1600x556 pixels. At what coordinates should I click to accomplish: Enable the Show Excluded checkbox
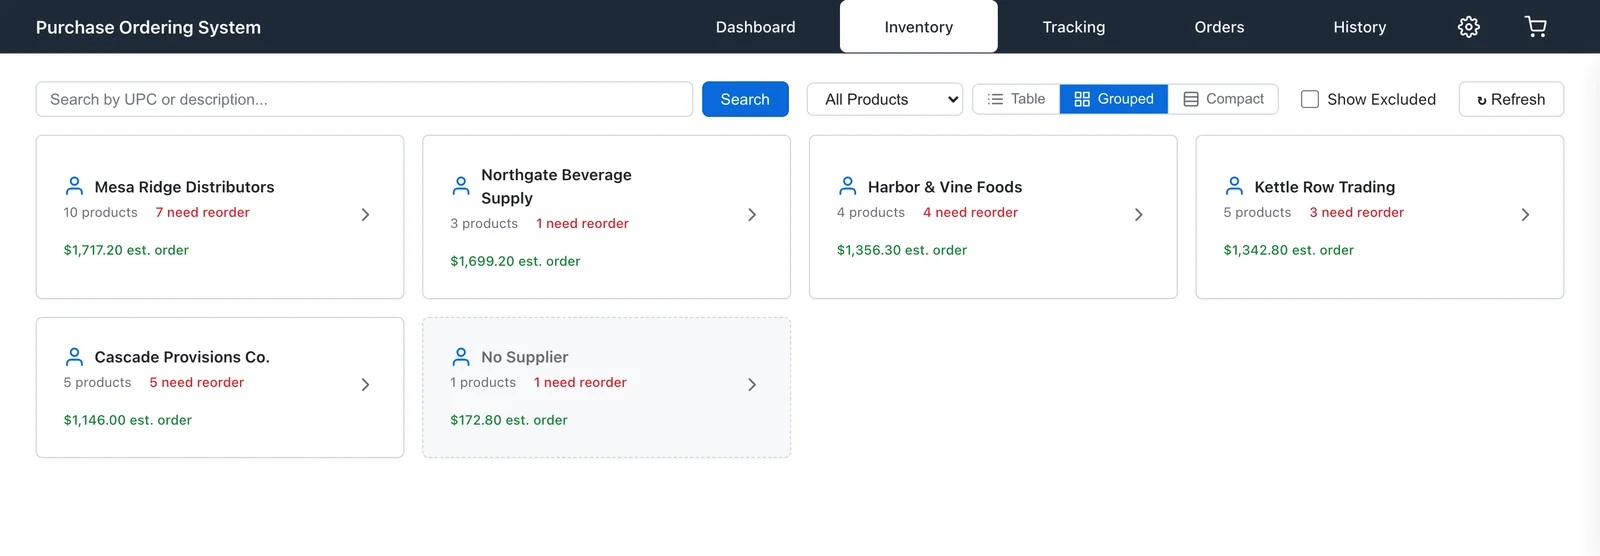[1309, 99]
